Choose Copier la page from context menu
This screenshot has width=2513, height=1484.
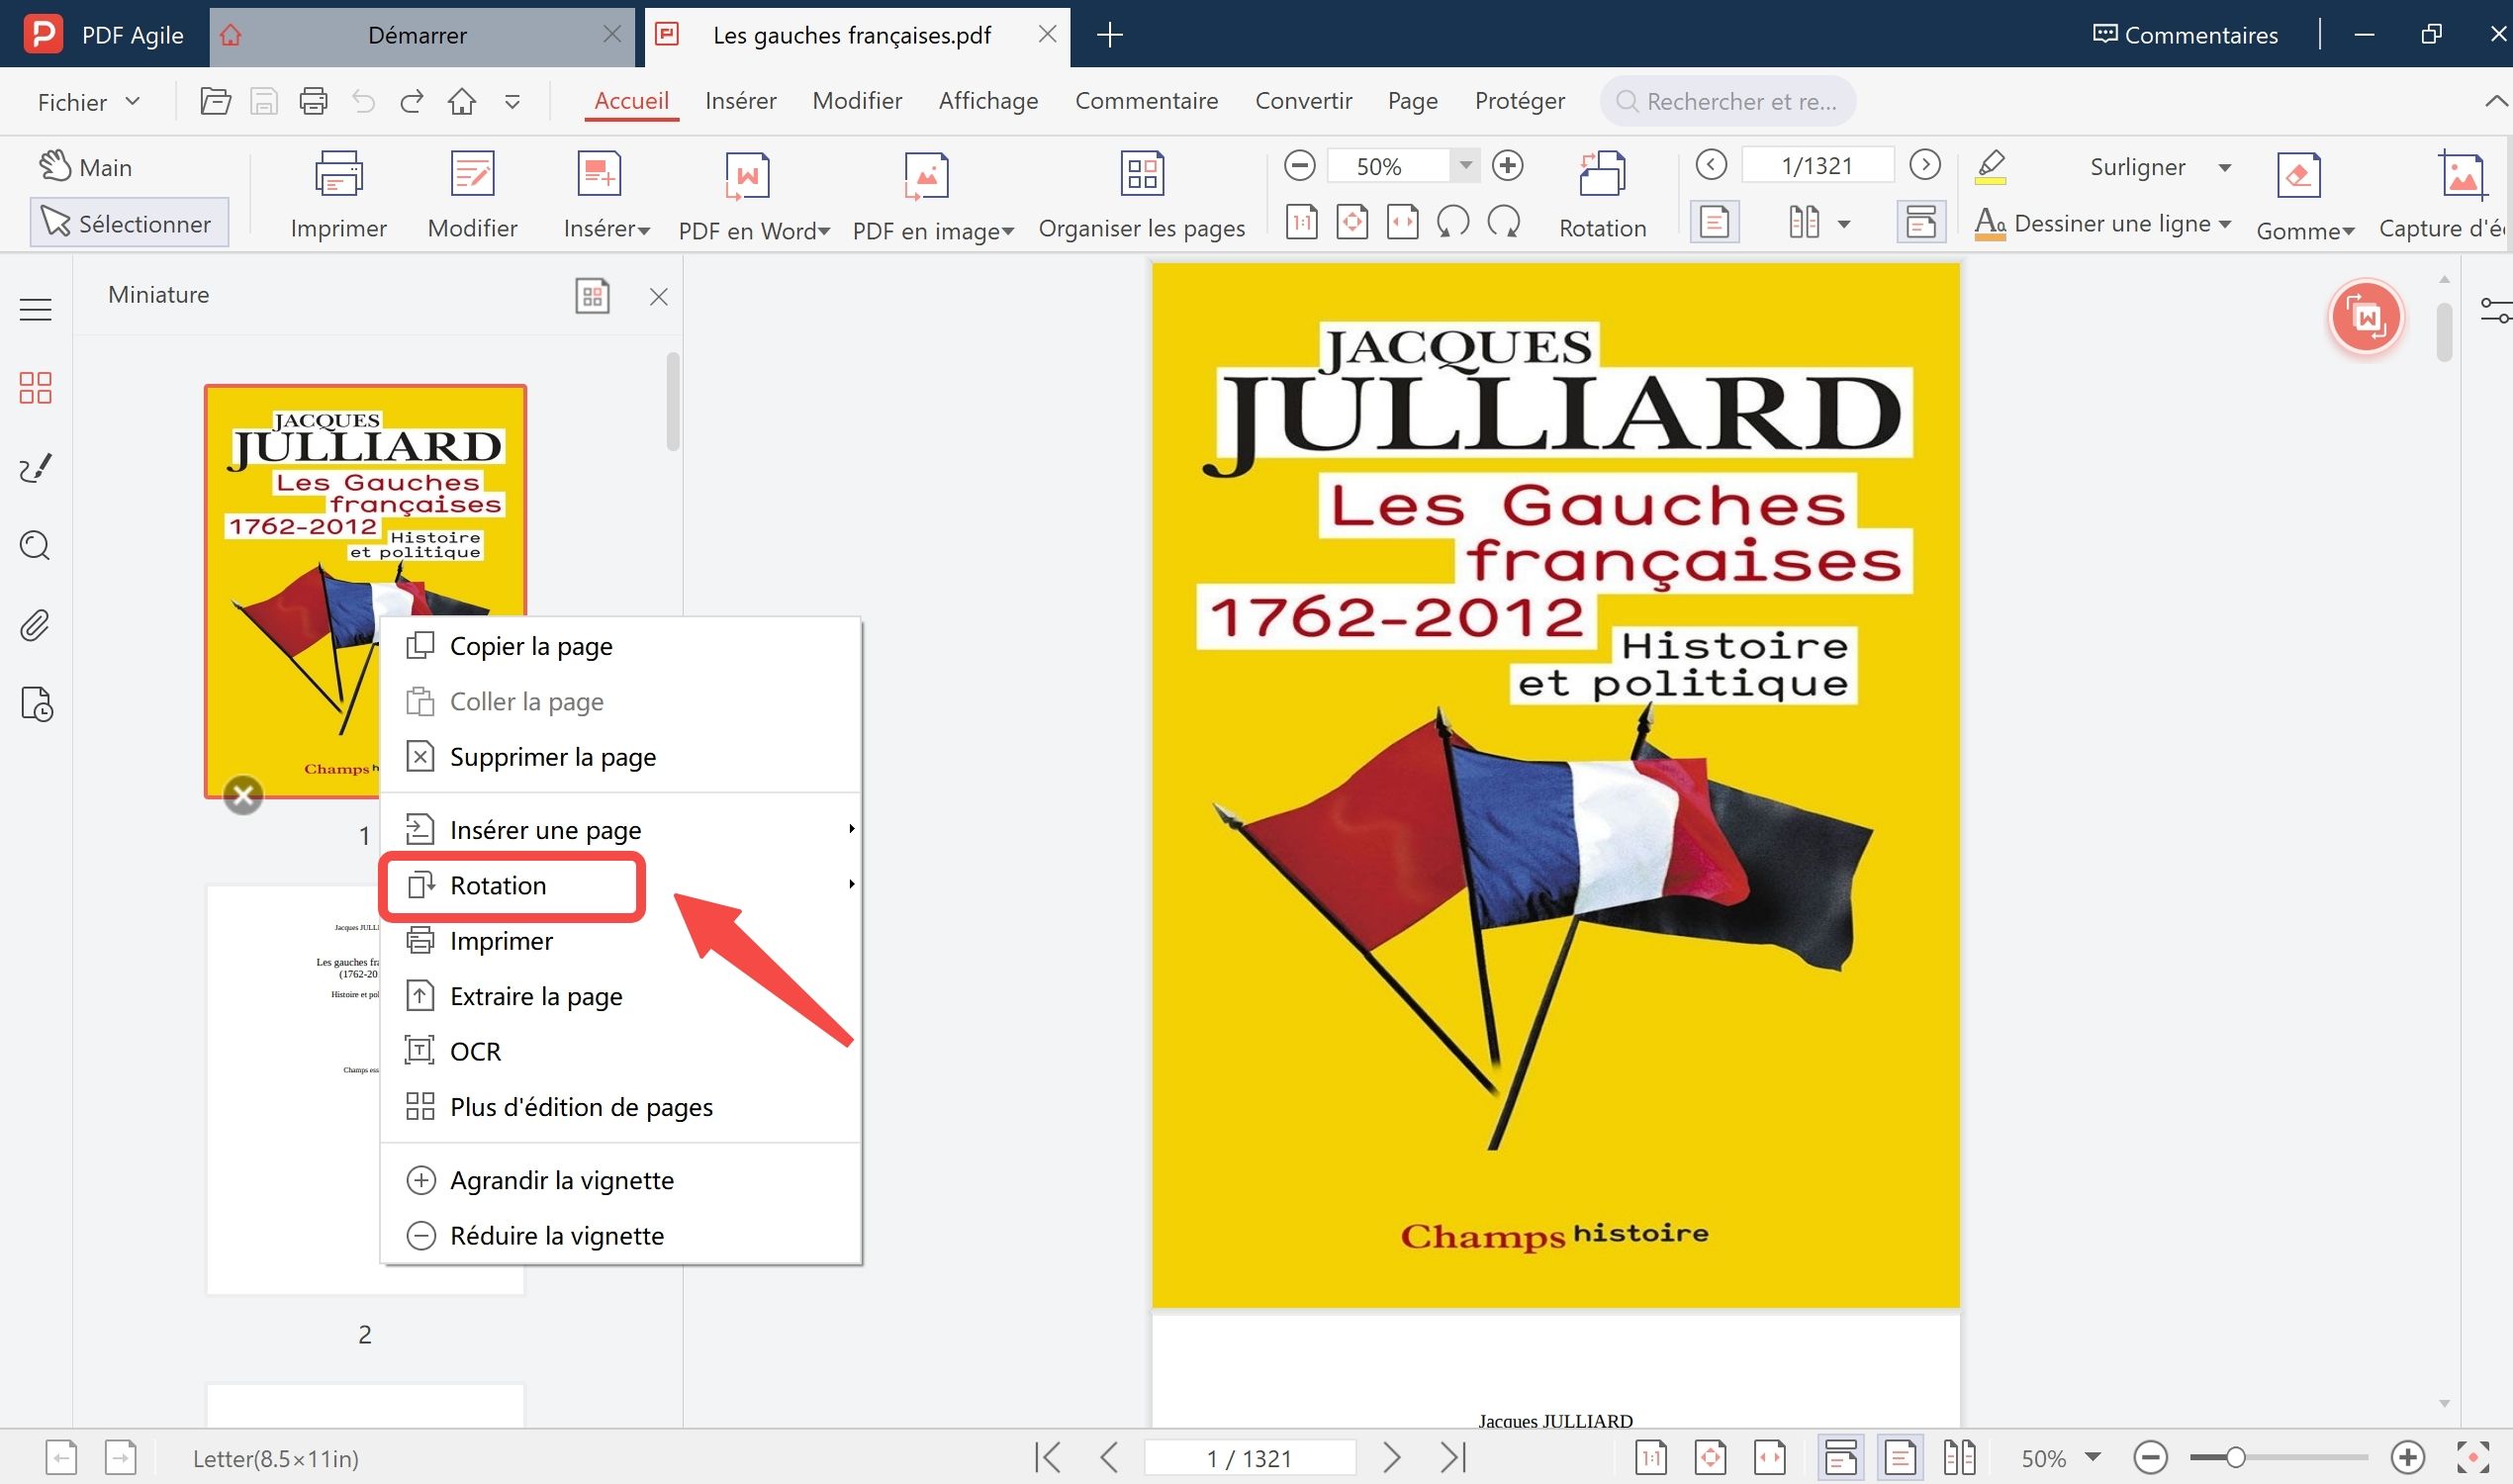[x=620, y=646]
